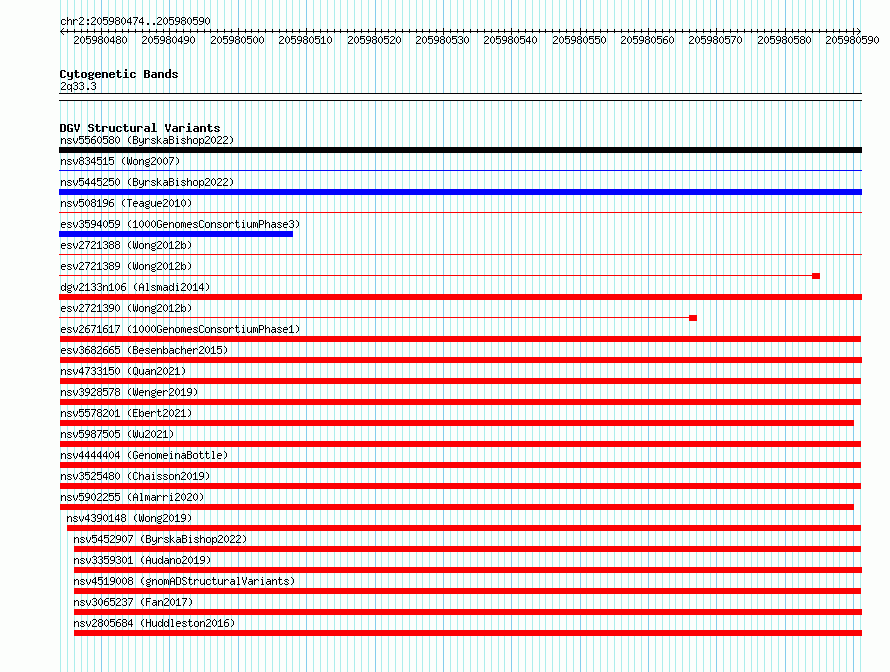Screen dimensions: 890x672
Task: Open nsv508196 (Teague2010) variant label
Action: click(x=126, y=203)
